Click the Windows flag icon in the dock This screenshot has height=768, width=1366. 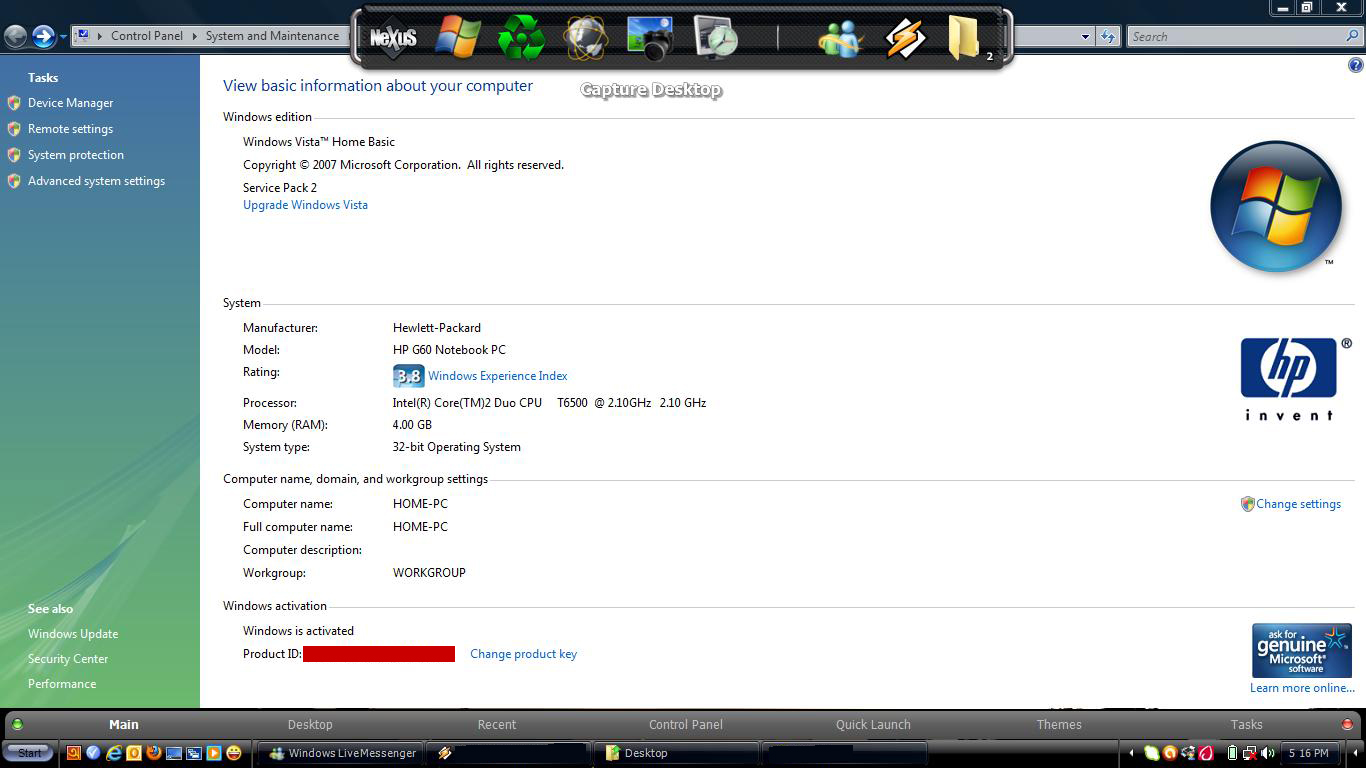[x=458, y=37]
